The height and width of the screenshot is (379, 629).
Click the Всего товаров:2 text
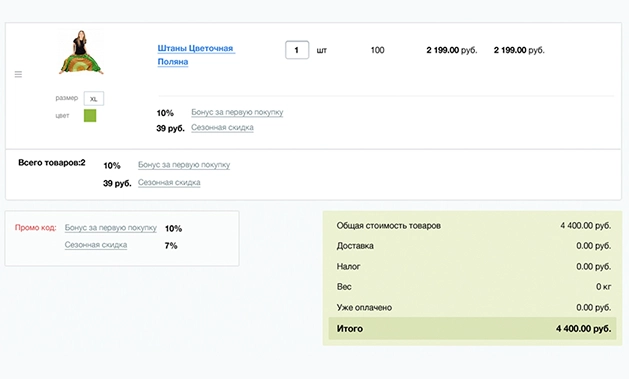[52, 163]
